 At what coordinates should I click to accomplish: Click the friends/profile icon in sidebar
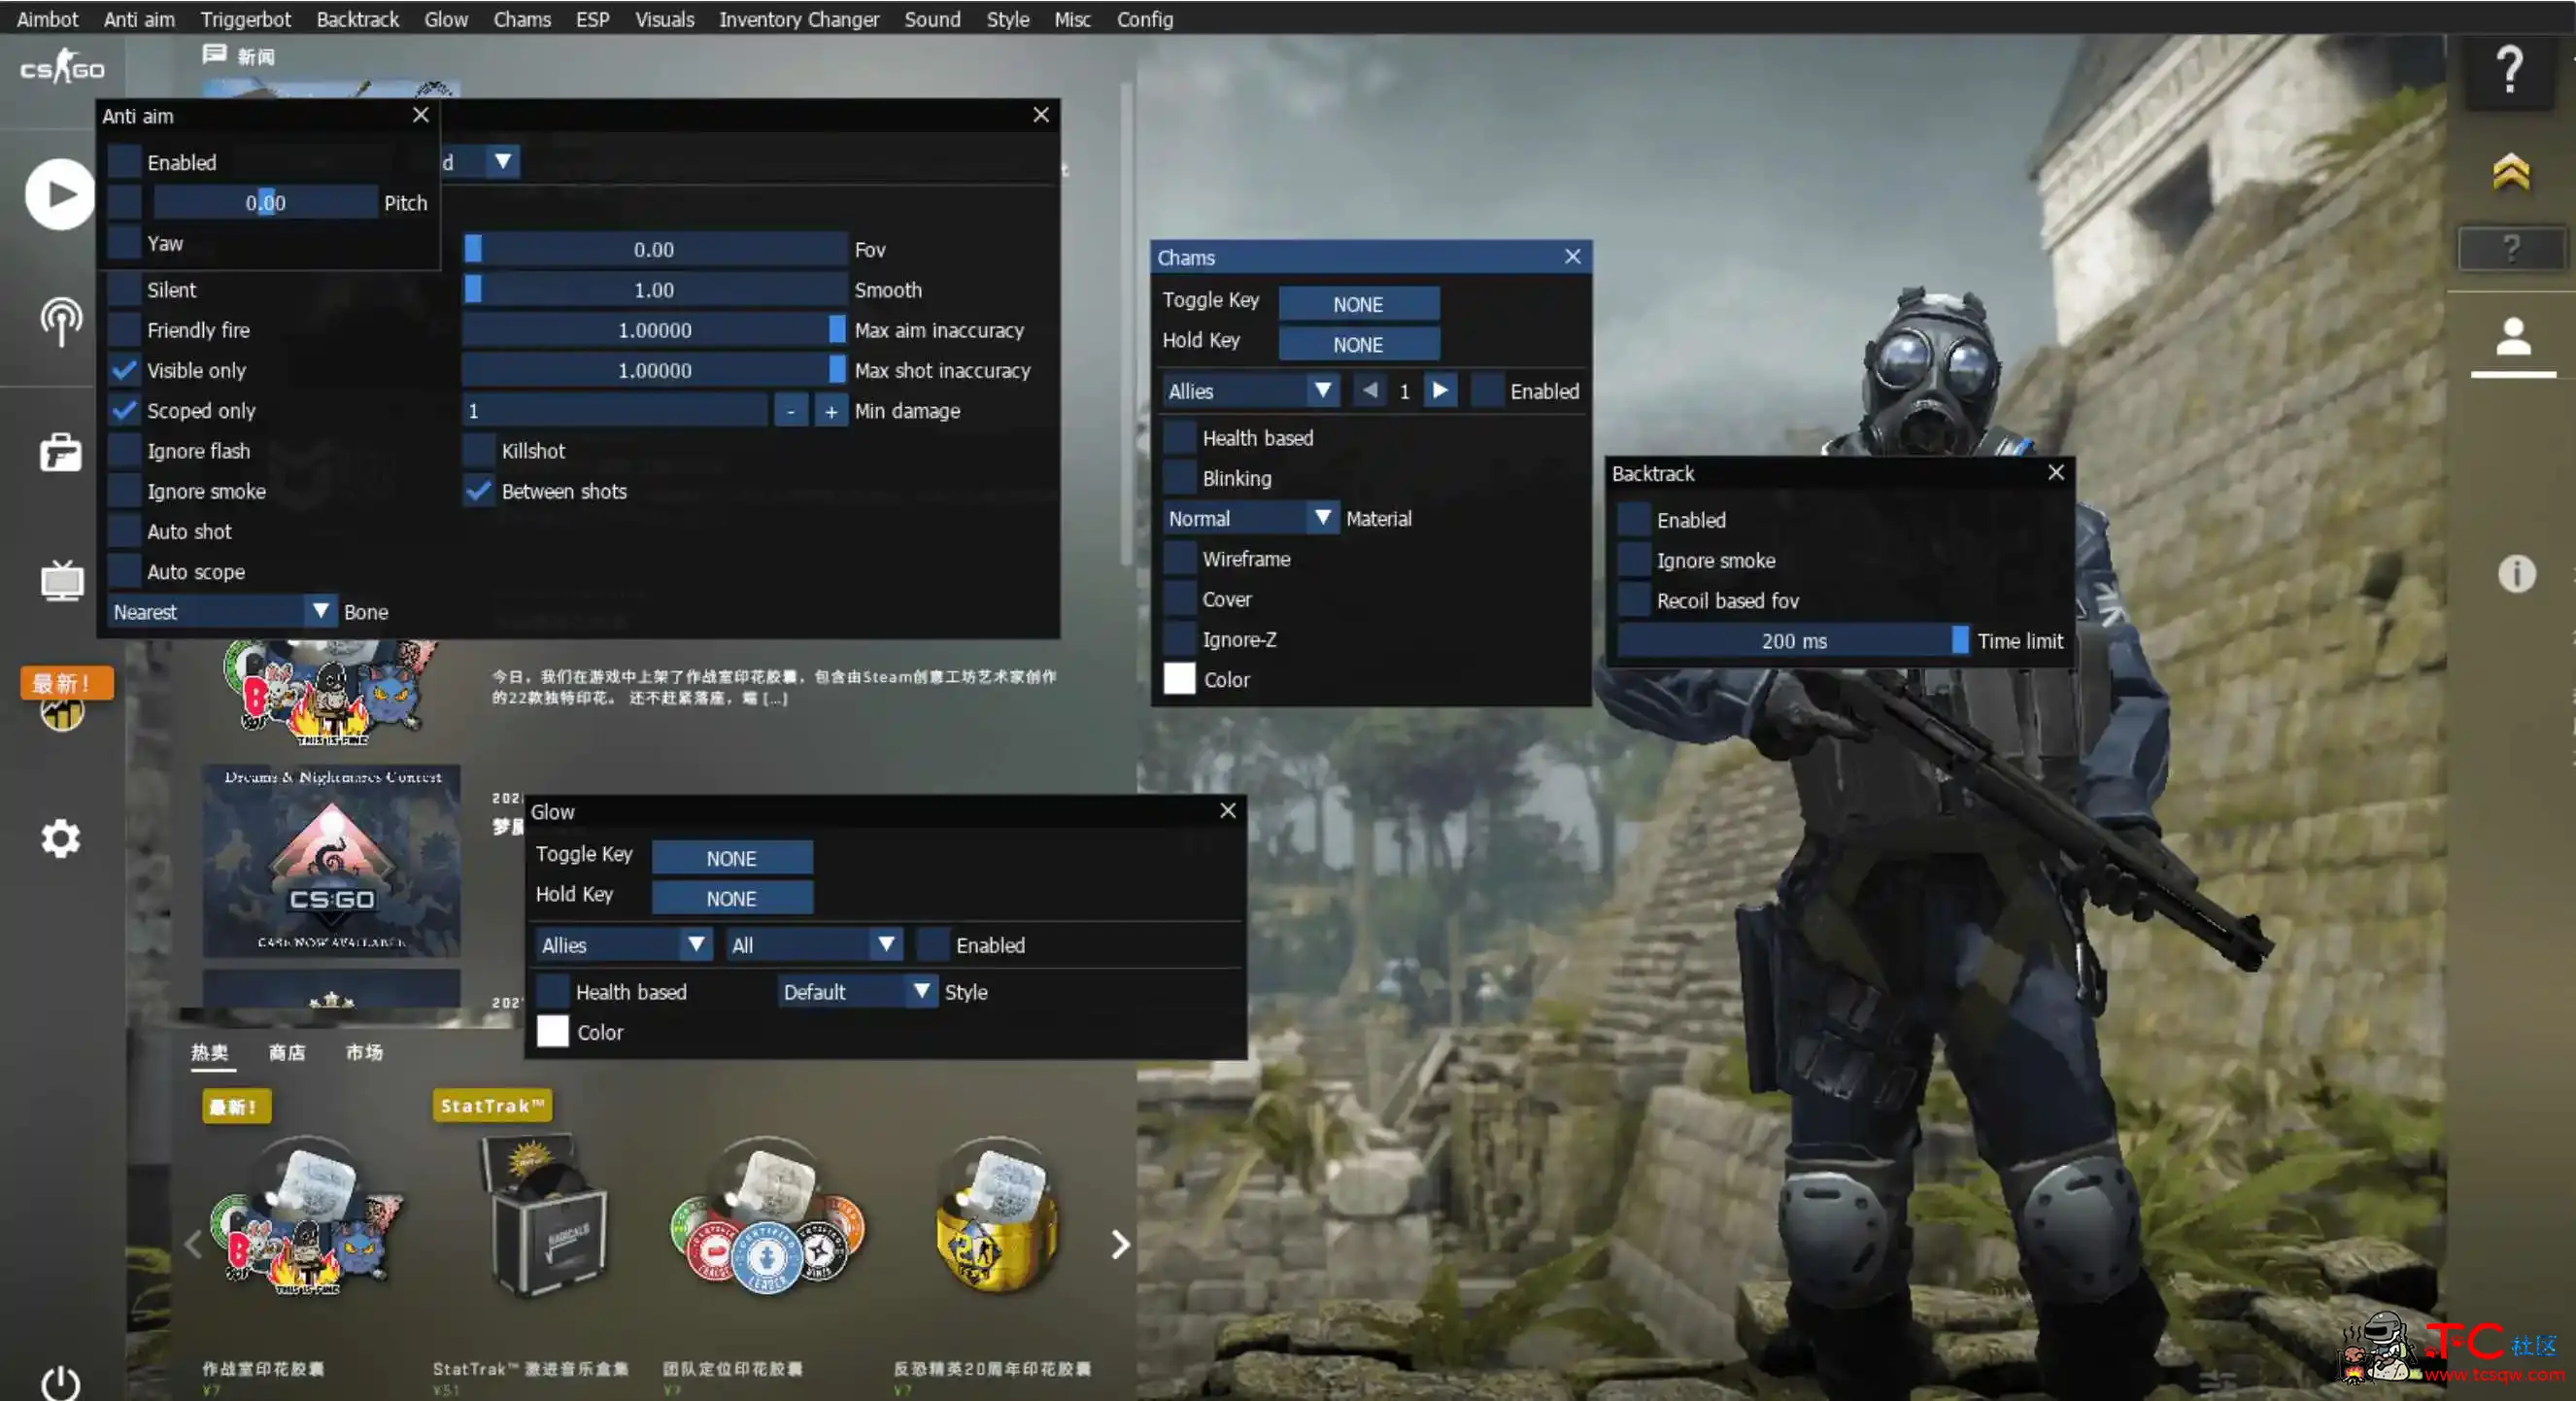2511,336
